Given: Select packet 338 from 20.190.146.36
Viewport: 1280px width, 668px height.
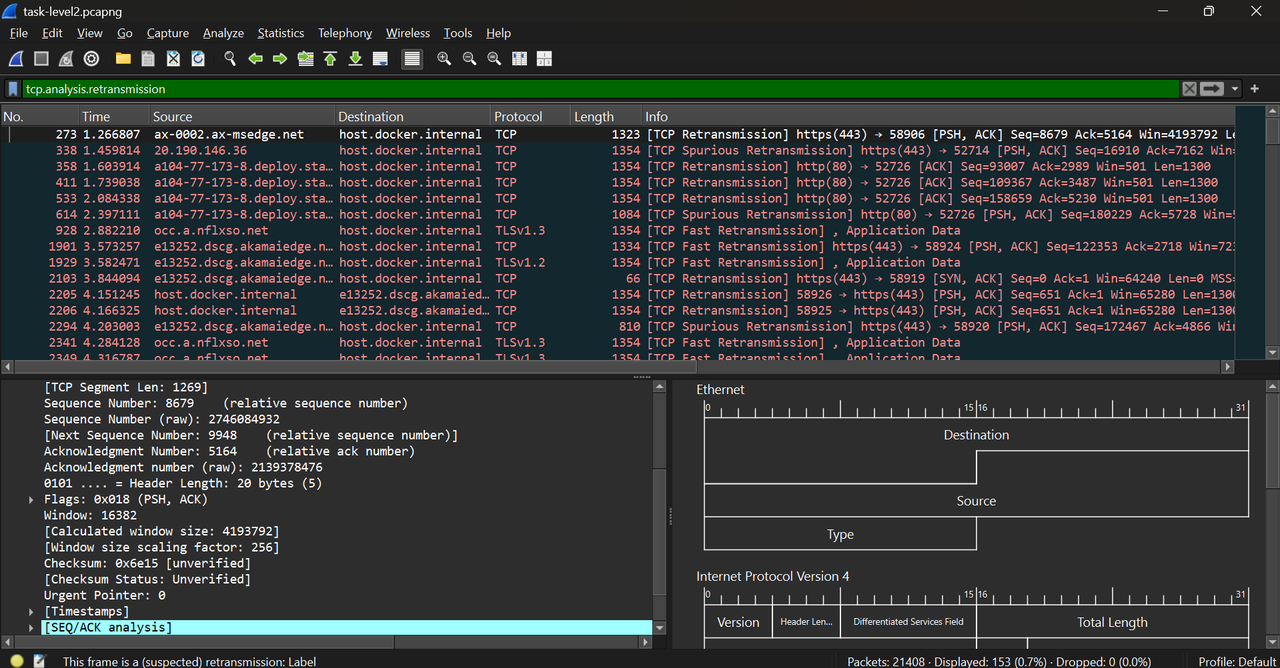Looking at the screenshot, I should point(618,150).
